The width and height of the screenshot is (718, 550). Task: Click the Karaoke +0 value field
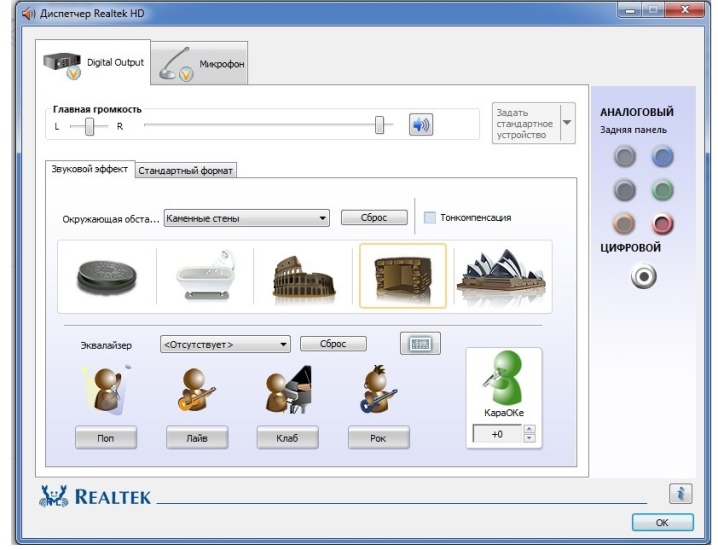pos(497,434)
